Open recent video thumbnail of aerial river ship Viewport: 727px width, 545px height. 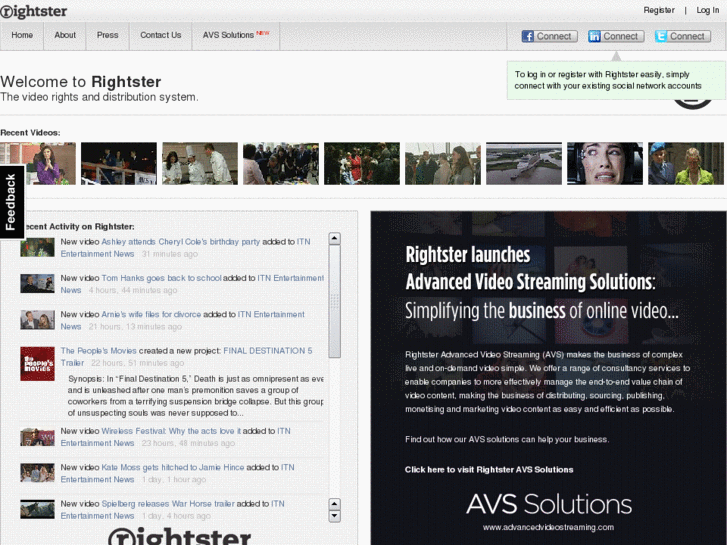click(x=523, y=163)
